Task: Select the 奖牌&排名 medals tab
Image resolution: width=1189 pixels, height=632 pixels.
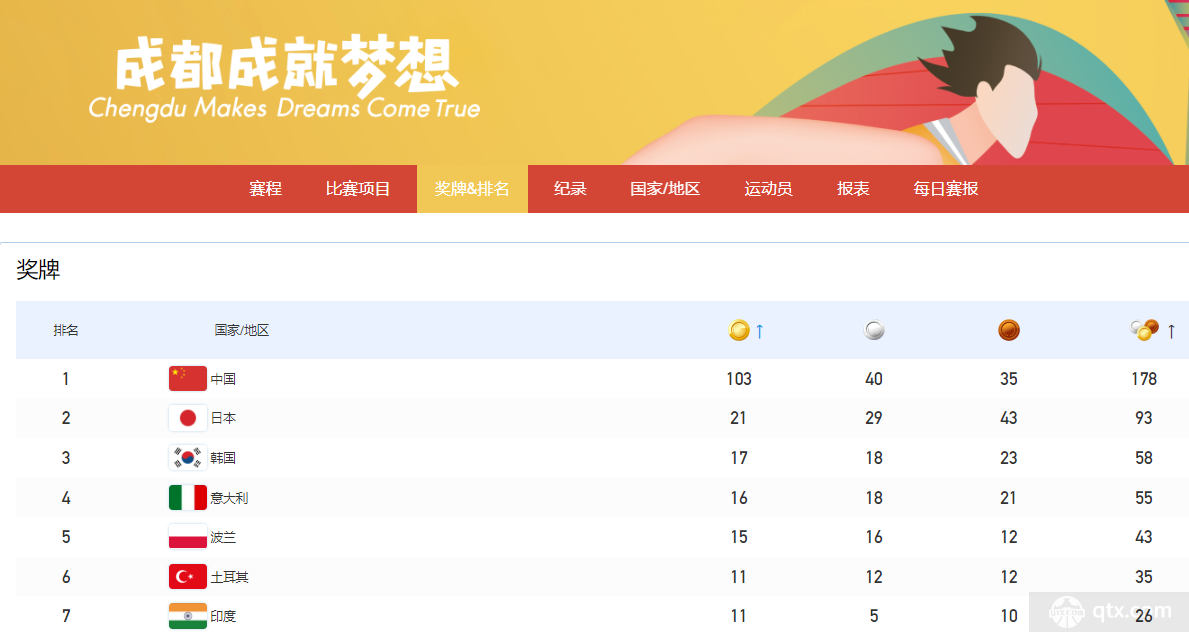Action: 472,189
